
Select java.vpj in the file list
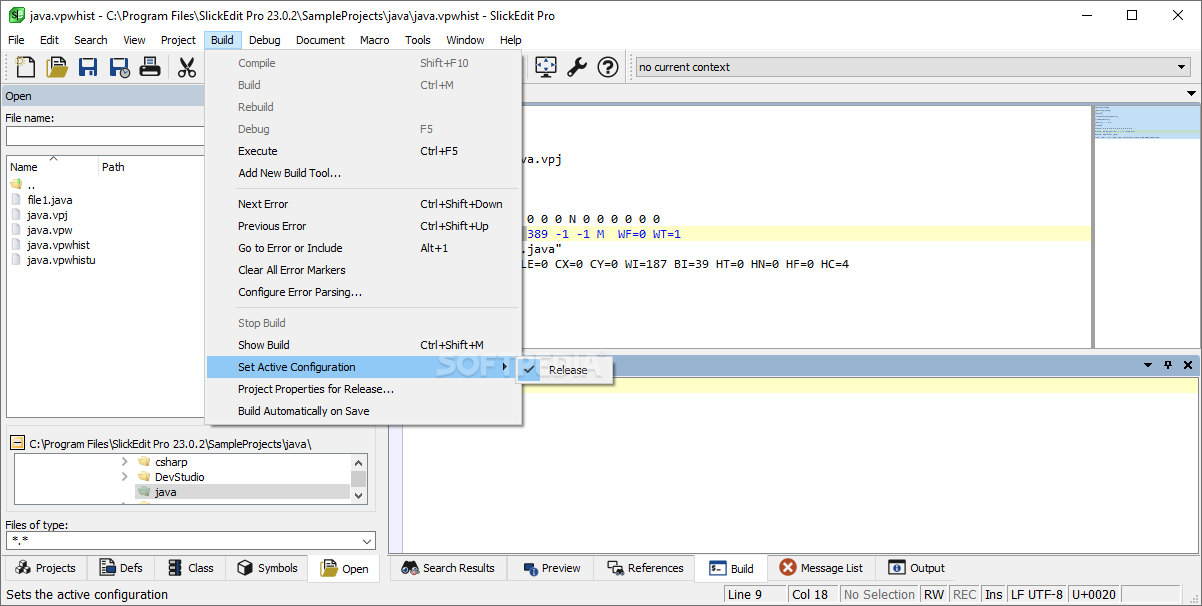tap(46, 215)
